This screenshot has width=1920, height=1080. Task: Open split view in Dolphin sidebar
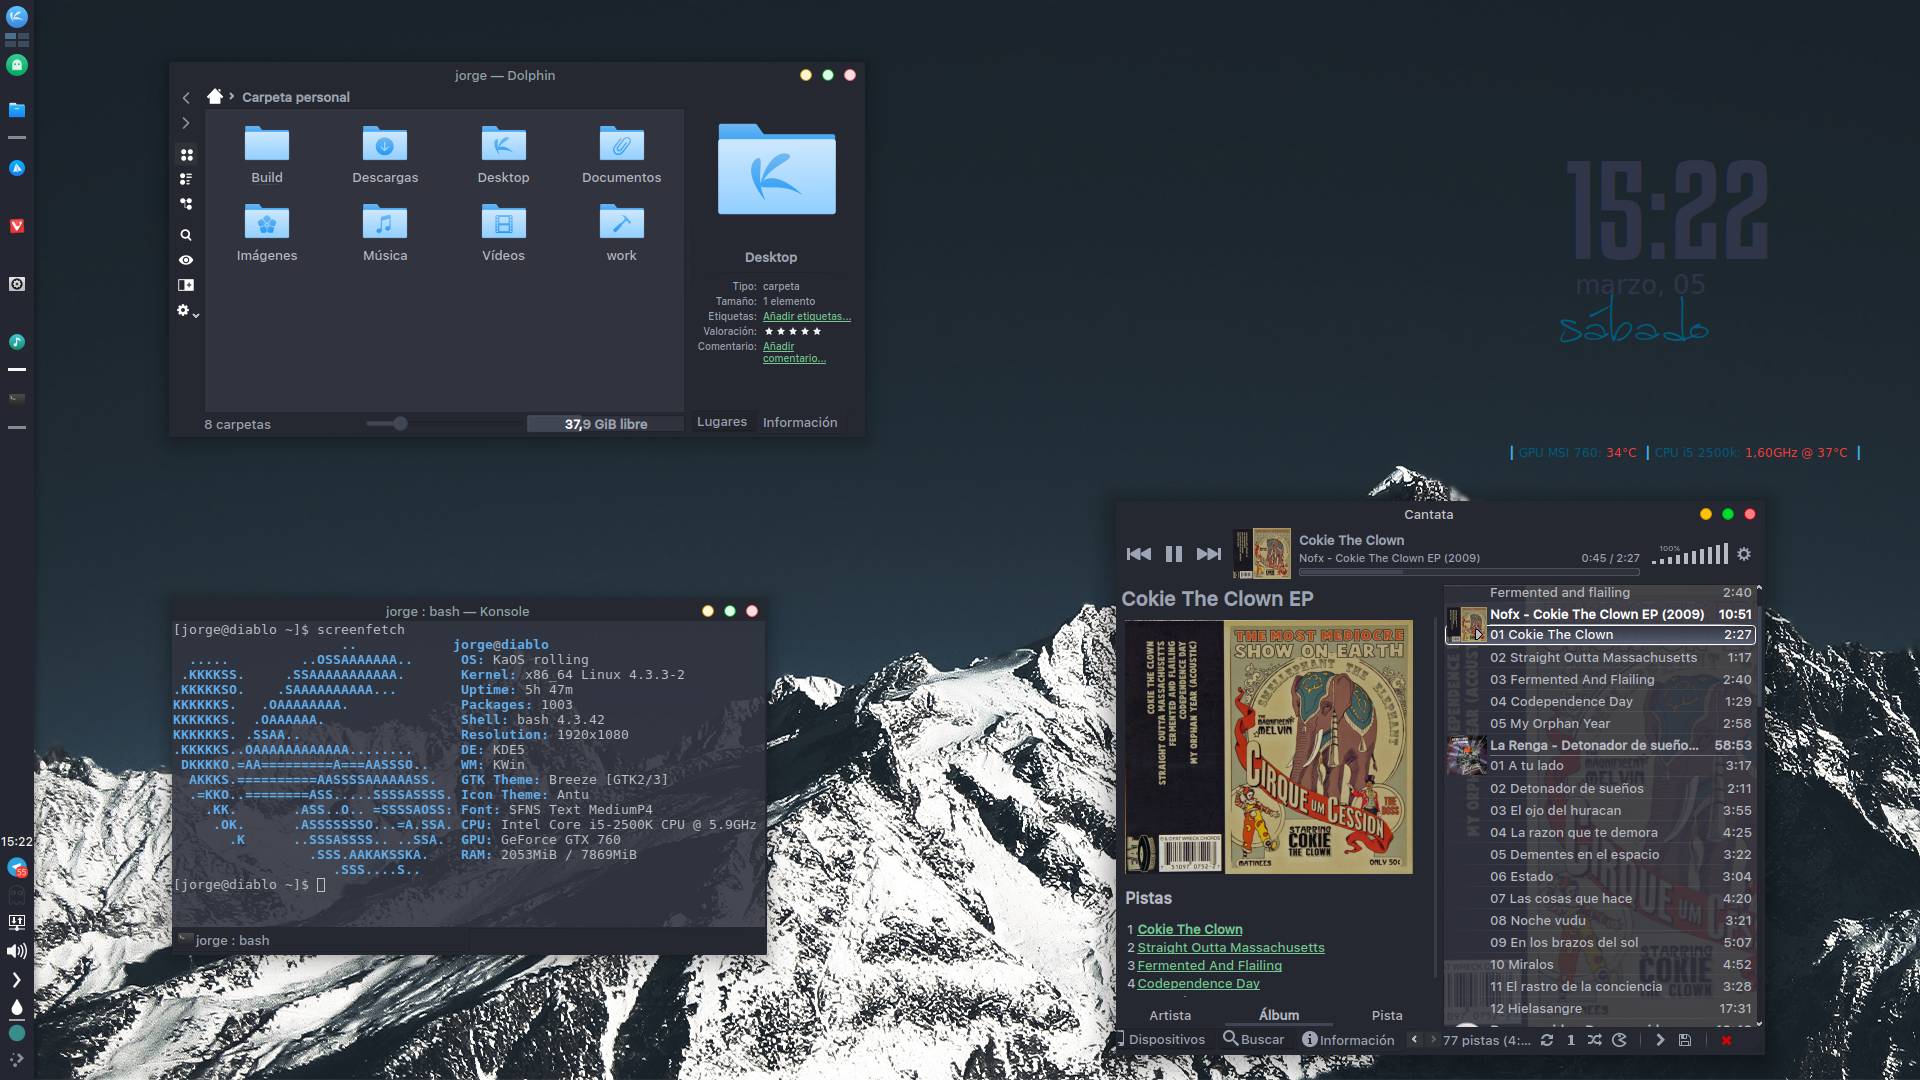[x=186, y=285]
